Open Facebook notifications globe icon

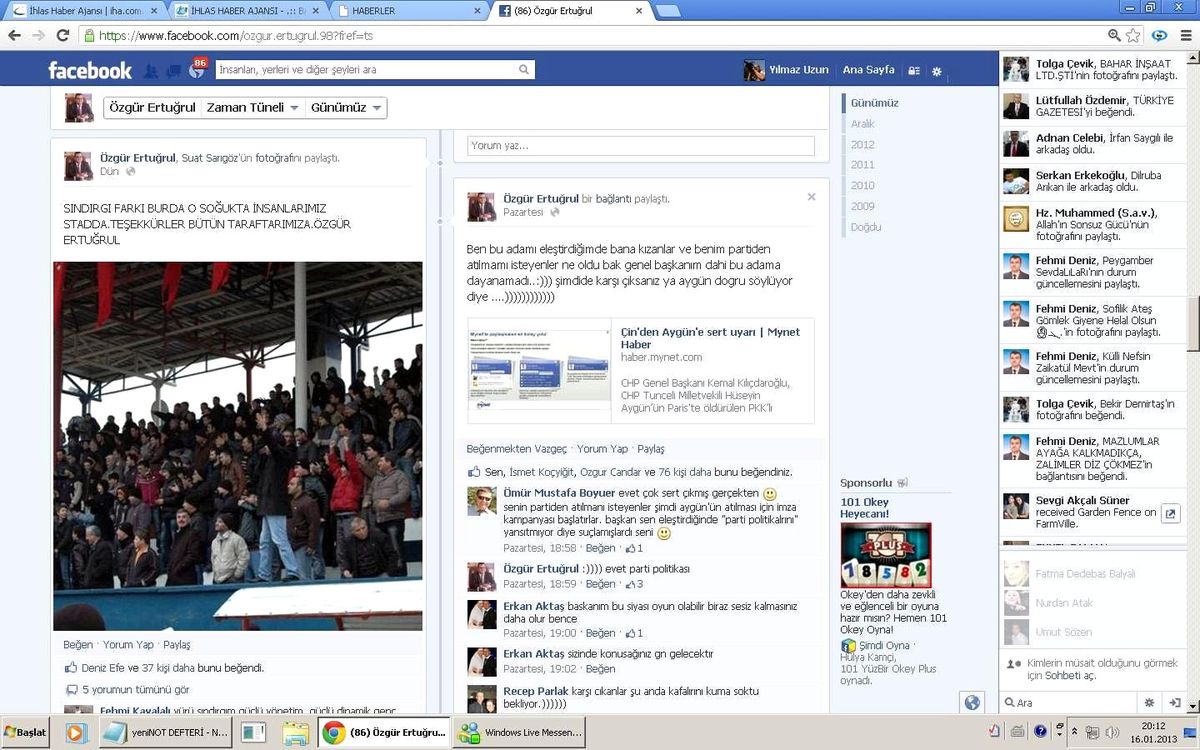point(196,71)
